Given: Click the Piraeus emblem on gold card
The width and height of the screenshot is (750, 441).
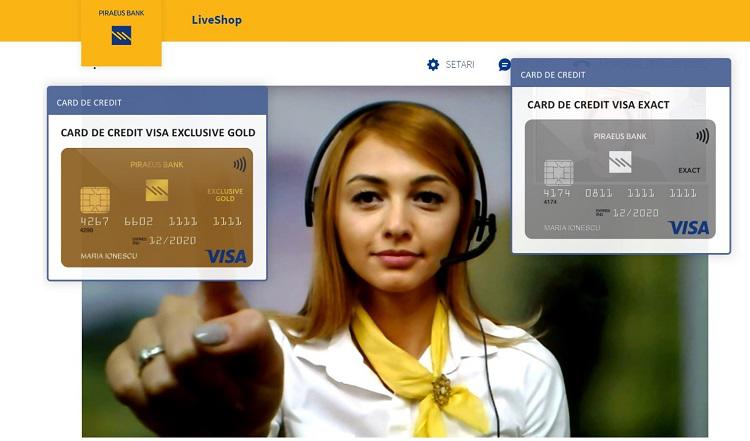Looking at the screenshot, I should click(x=157, y=190).
